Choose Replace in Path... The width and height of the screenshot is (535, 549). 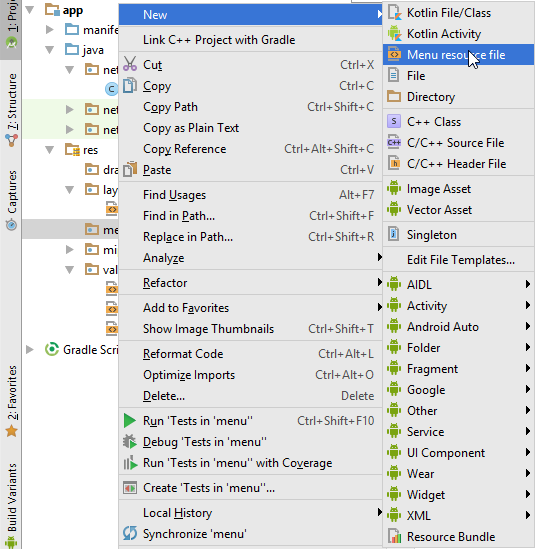[250, 237]
